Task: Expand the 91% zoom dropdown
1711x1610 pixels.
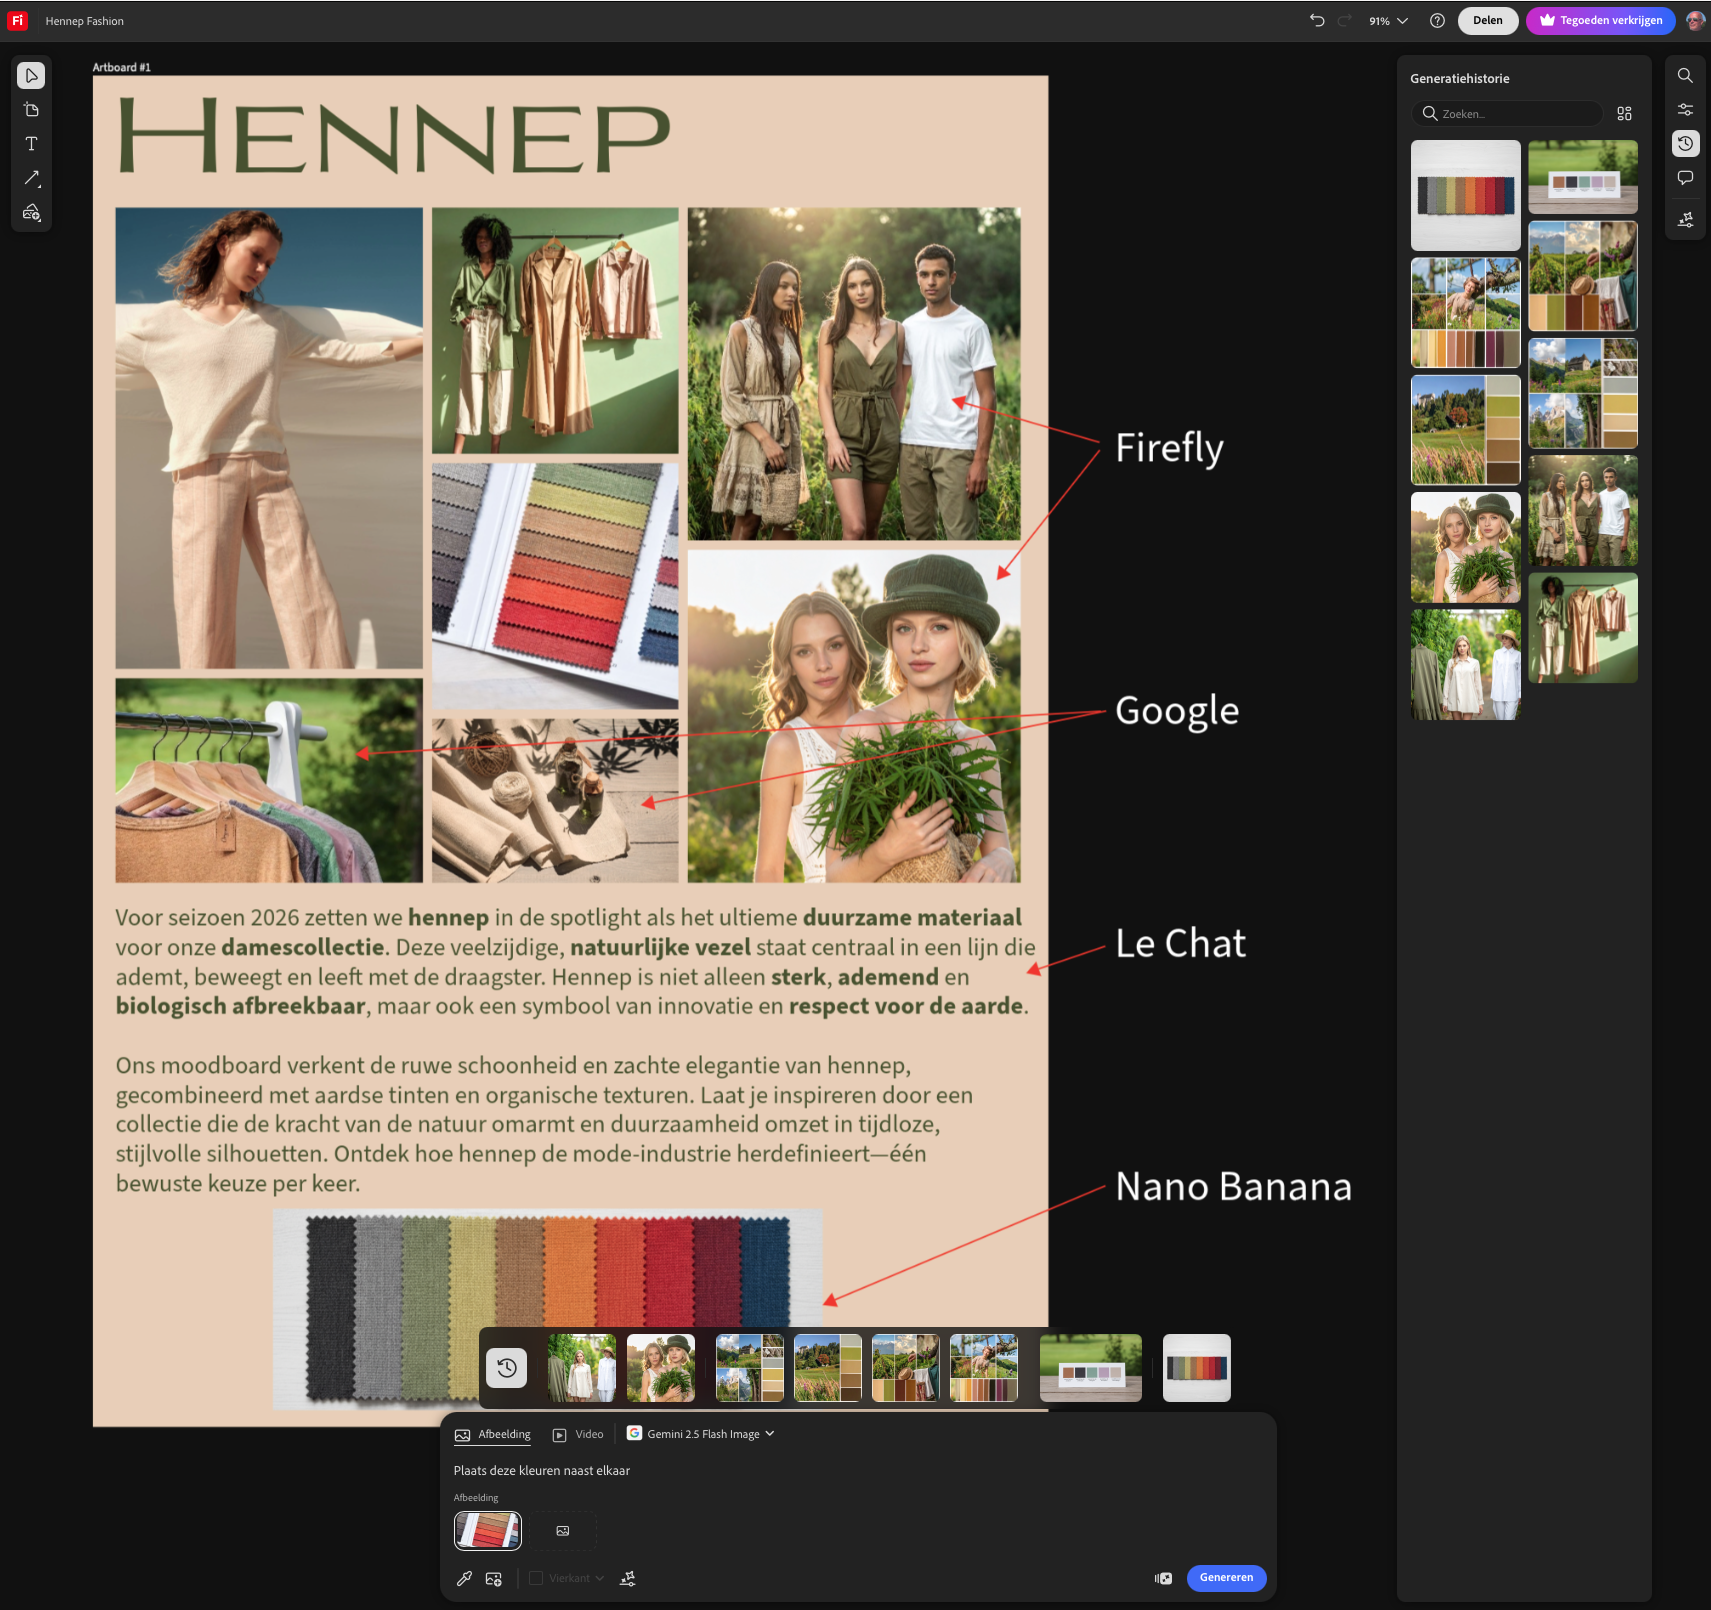Action: click(1388, 20)
